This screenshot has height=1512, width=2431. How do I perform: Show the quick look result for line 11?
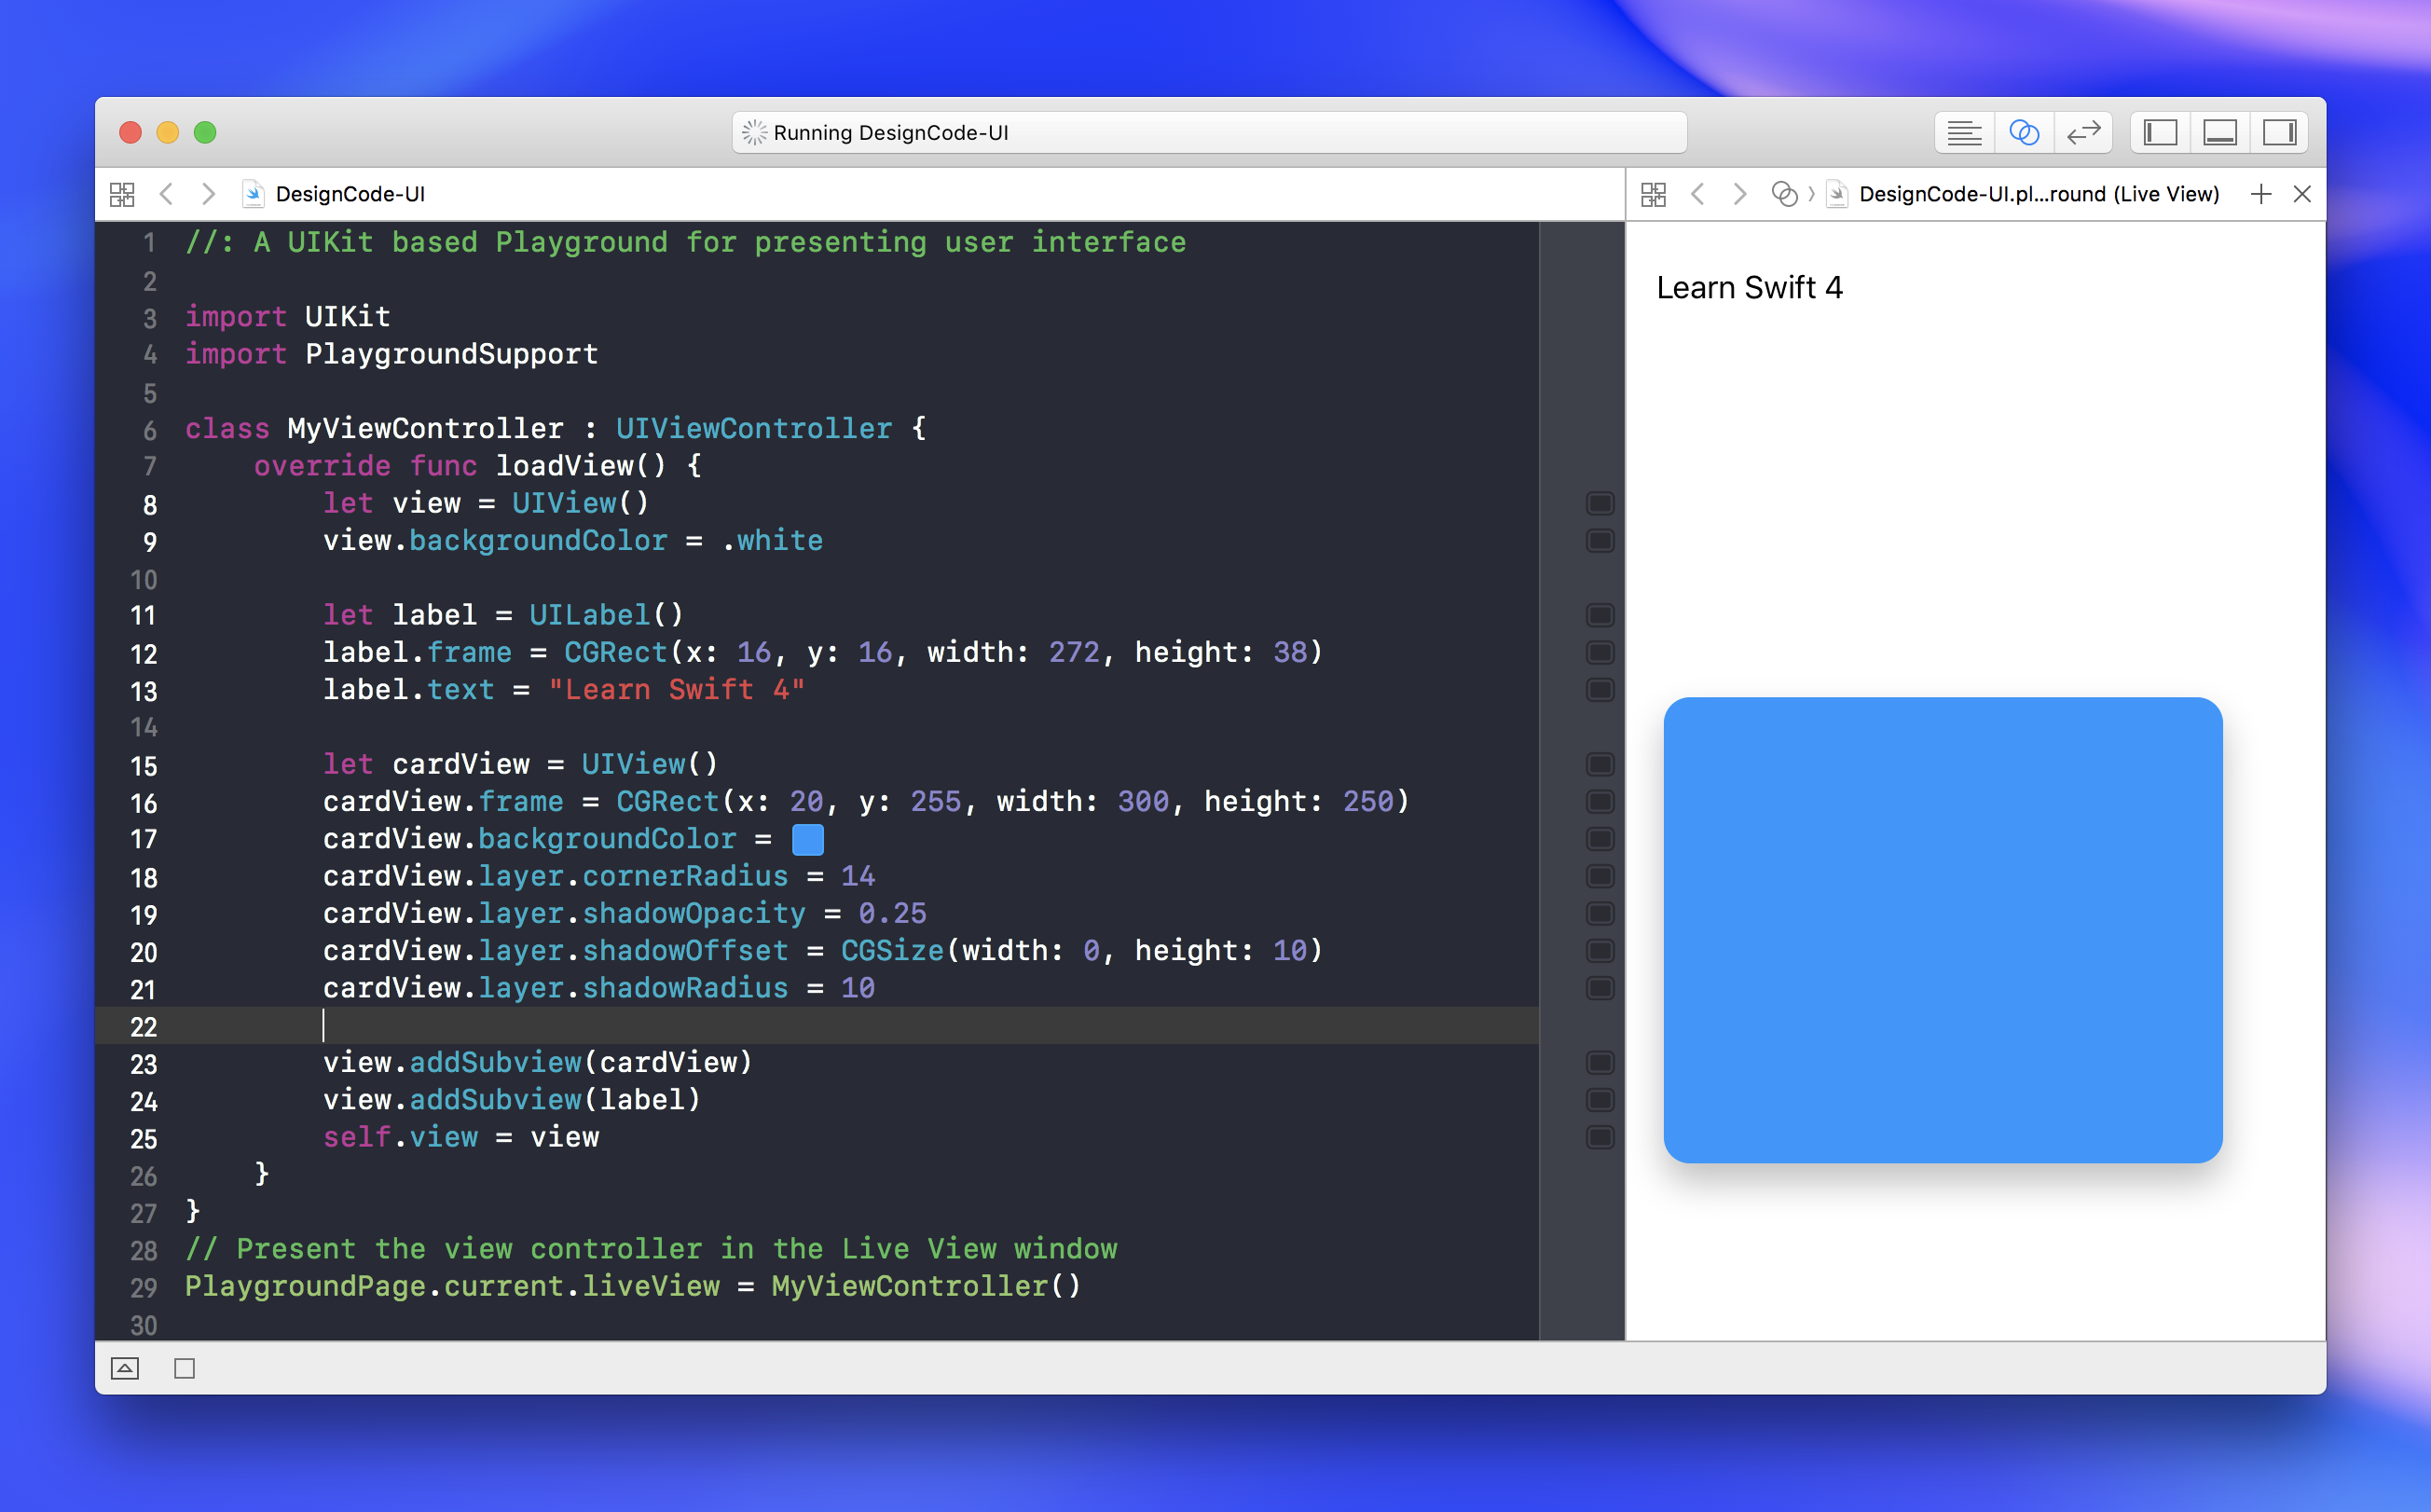tap(1600, 615)
